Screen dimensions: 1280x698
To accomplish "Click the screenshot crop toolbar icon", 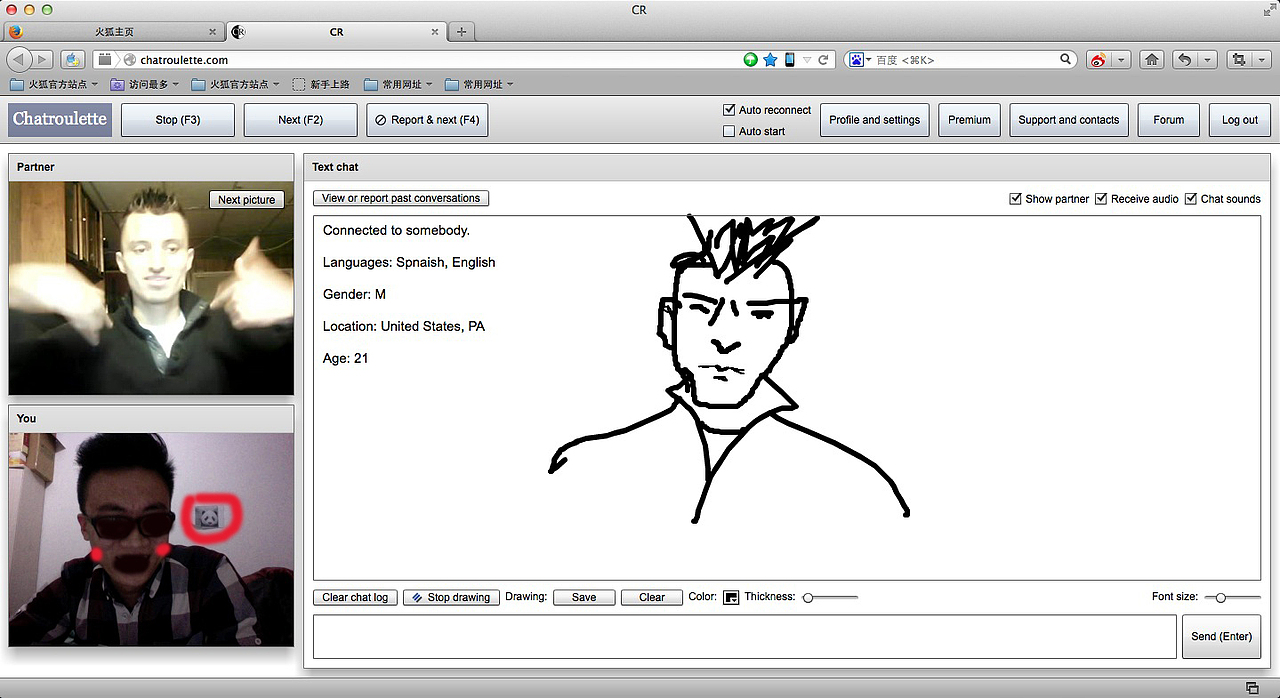I will point(1239,60).
